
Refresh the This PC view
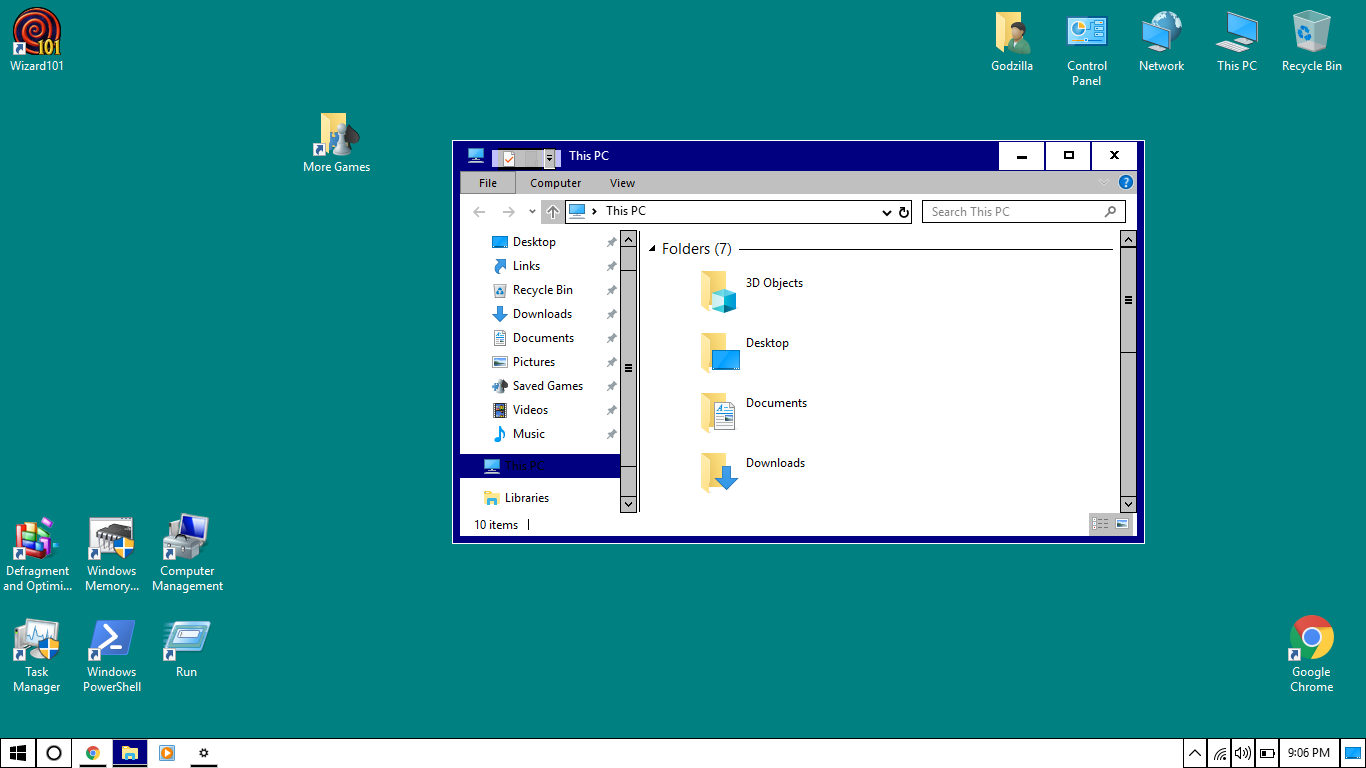[x=904, y=211]
